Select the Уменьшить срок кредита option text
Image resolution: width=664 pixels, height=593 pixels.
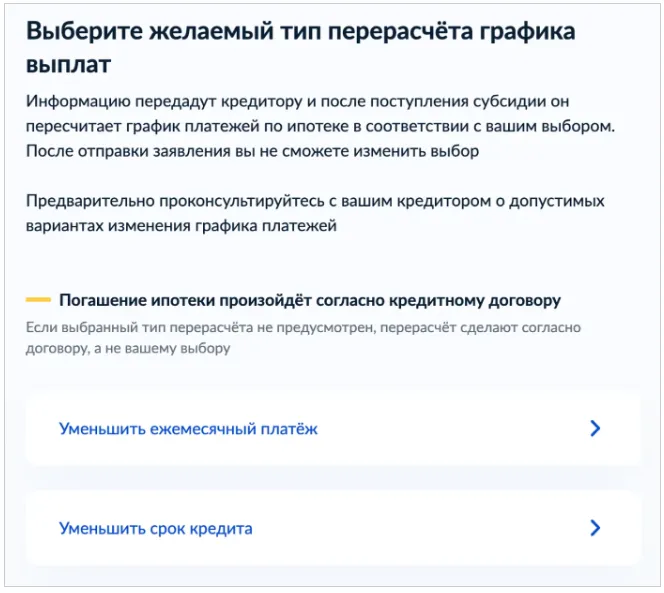click(155, 528)
